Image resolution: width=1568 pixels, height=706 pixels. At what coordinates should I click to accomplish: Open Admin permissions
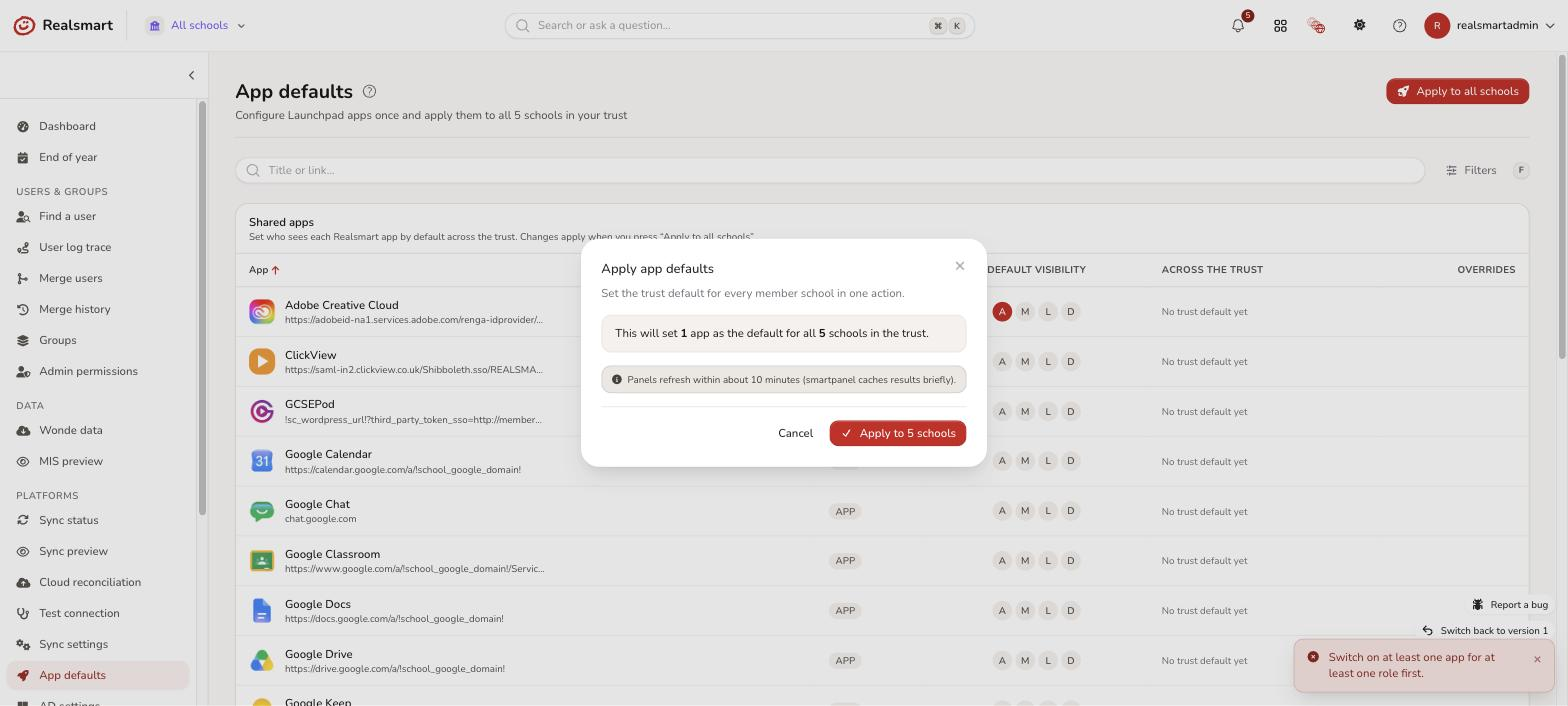97,371
